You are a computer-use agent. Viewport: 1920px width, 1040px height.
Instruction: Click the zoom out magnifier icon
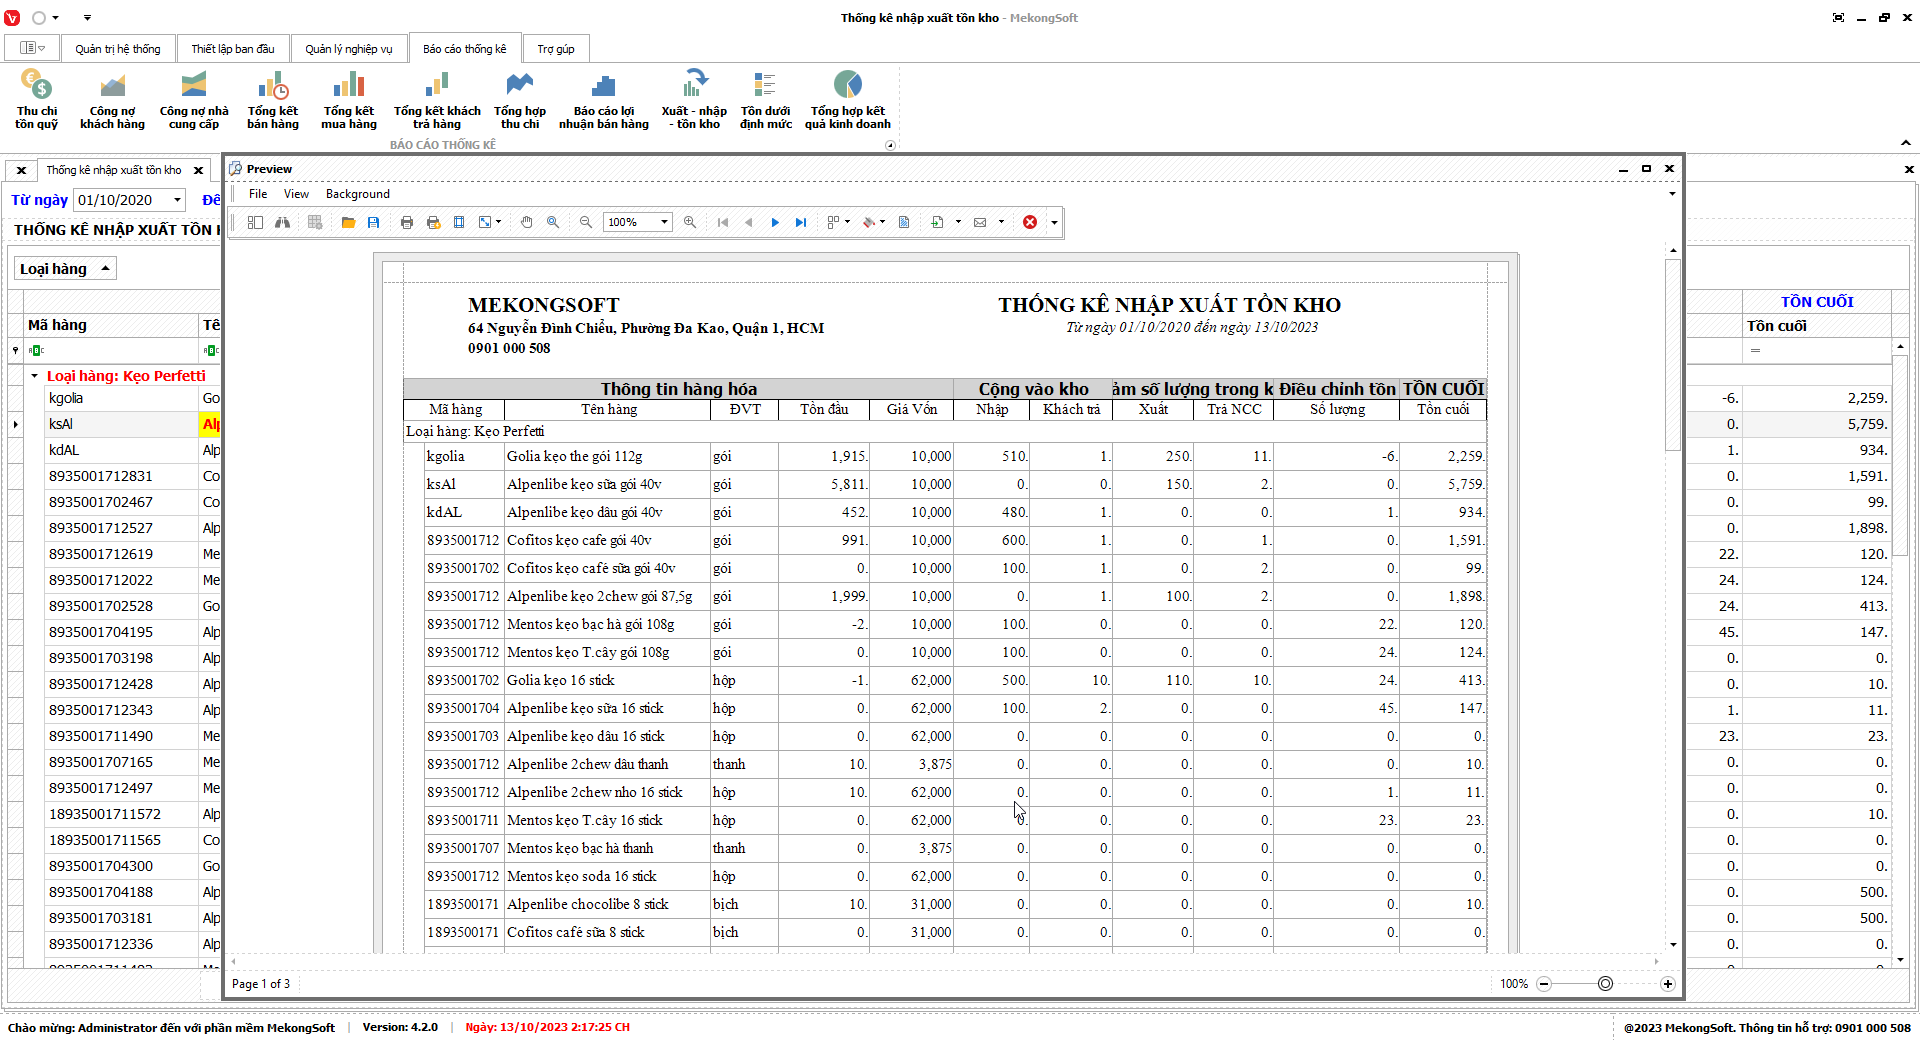(x=586, y=222)
